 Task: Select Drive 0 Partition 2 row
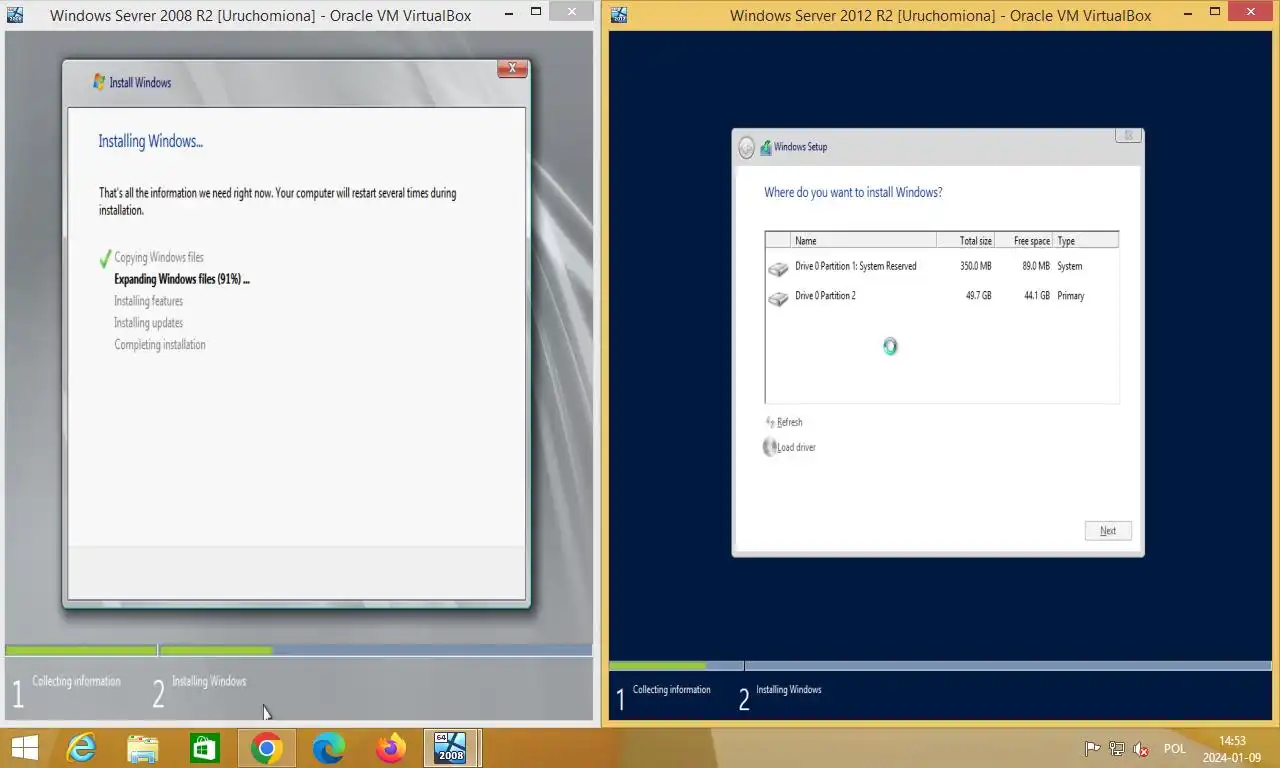[941, 296]
